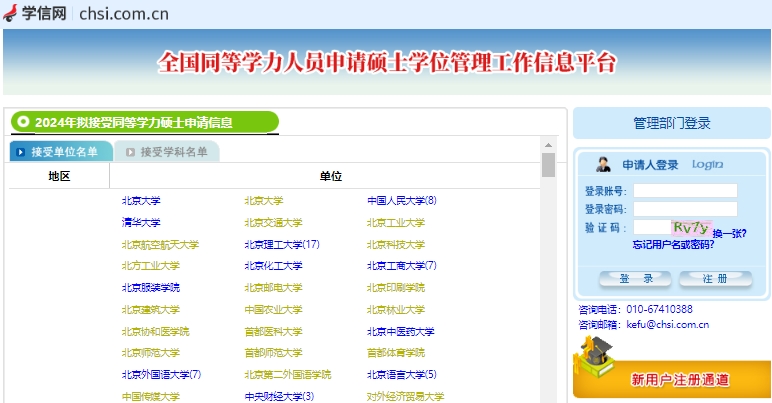Click the 换一张? link to refresh the captcha
Screen dimensions: 772x403
tap(730, 233)
